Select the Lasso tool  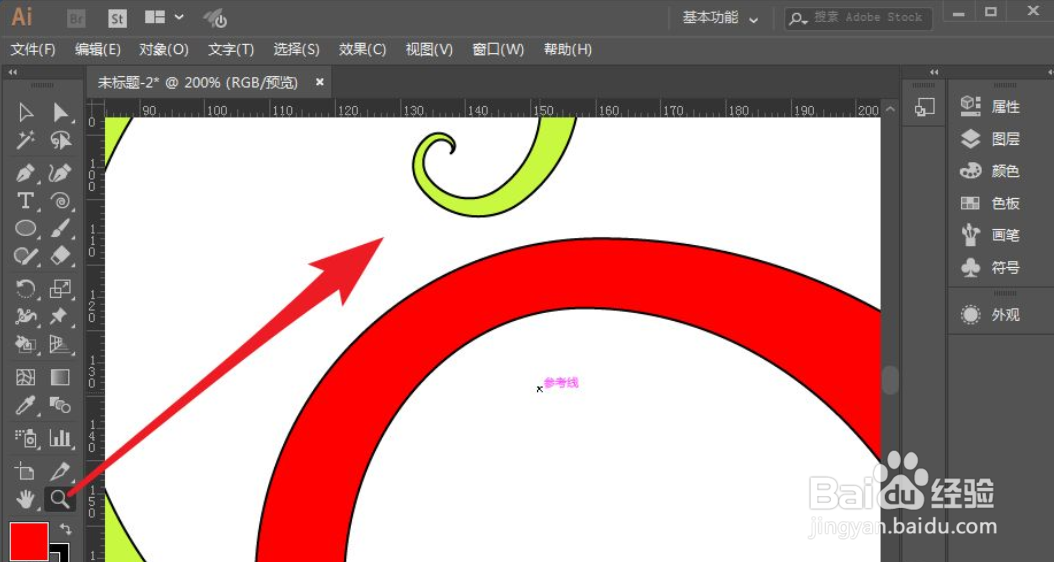click(x=60, y=140)
